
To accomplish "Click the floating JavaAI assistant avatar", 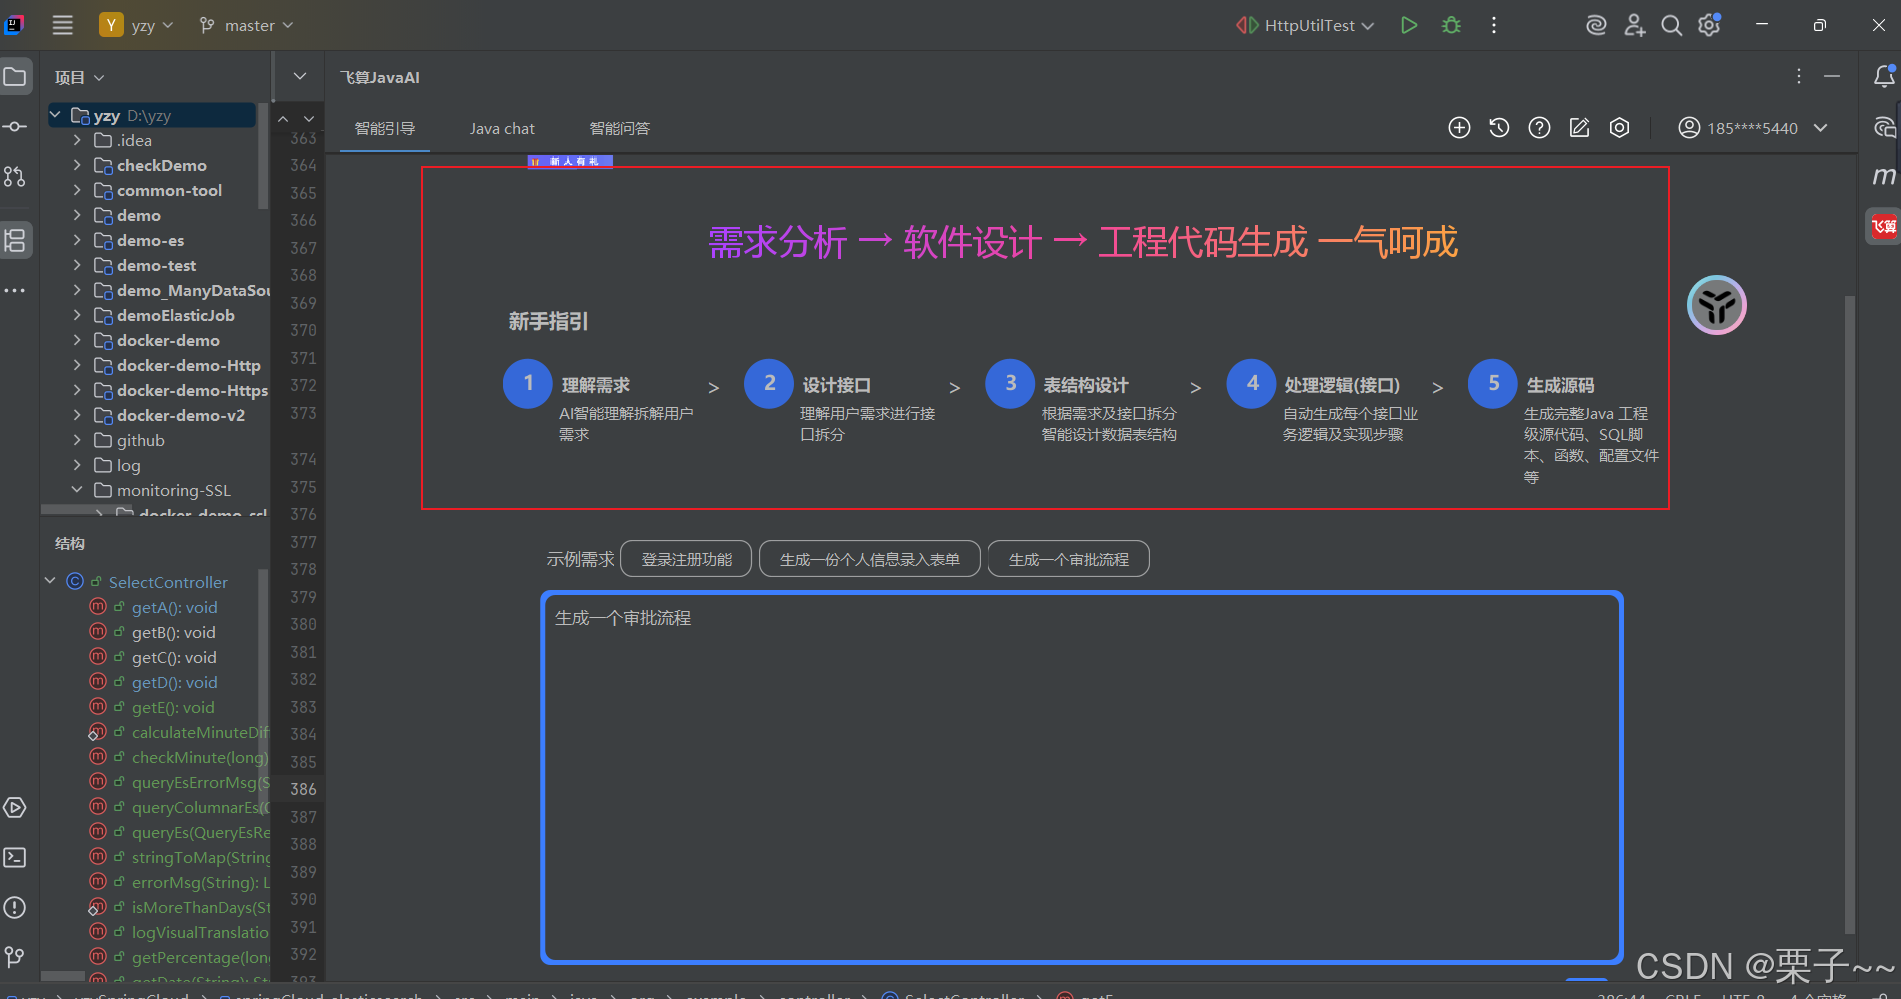I will pos(1717,305).
